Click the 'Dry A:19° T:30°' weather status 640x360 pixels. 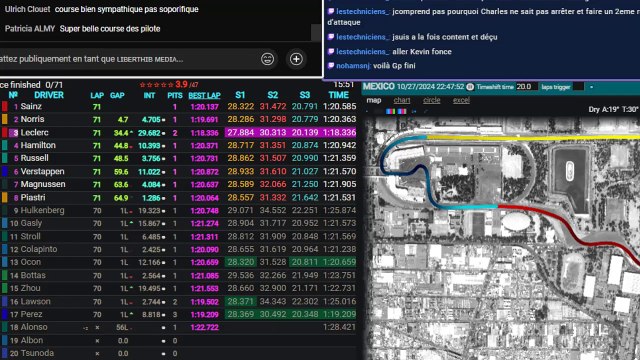pos(613,109)
